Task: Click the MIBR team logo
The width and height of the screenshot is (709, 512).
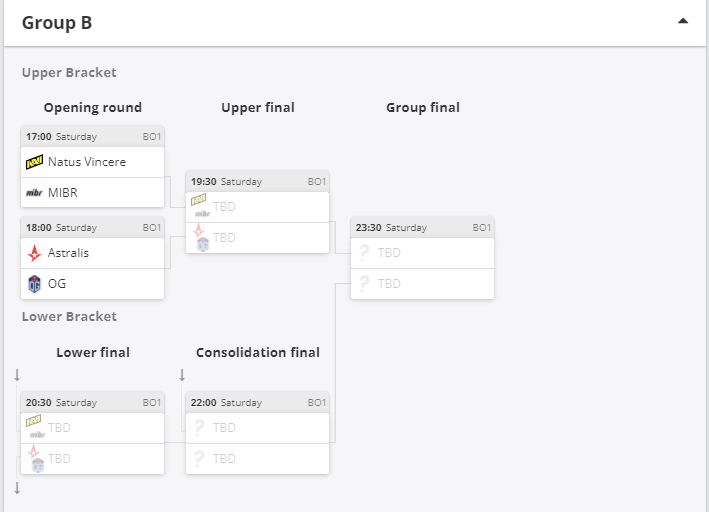Action: pyautogui.click(x=34, y=193)
